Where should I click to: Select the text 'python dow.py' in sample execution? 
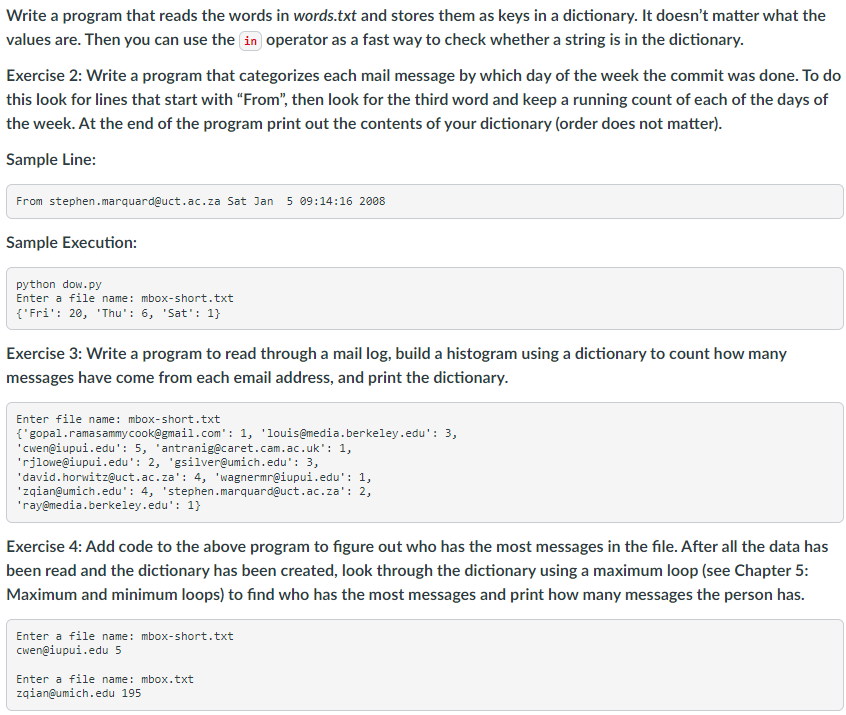[61, 284]
